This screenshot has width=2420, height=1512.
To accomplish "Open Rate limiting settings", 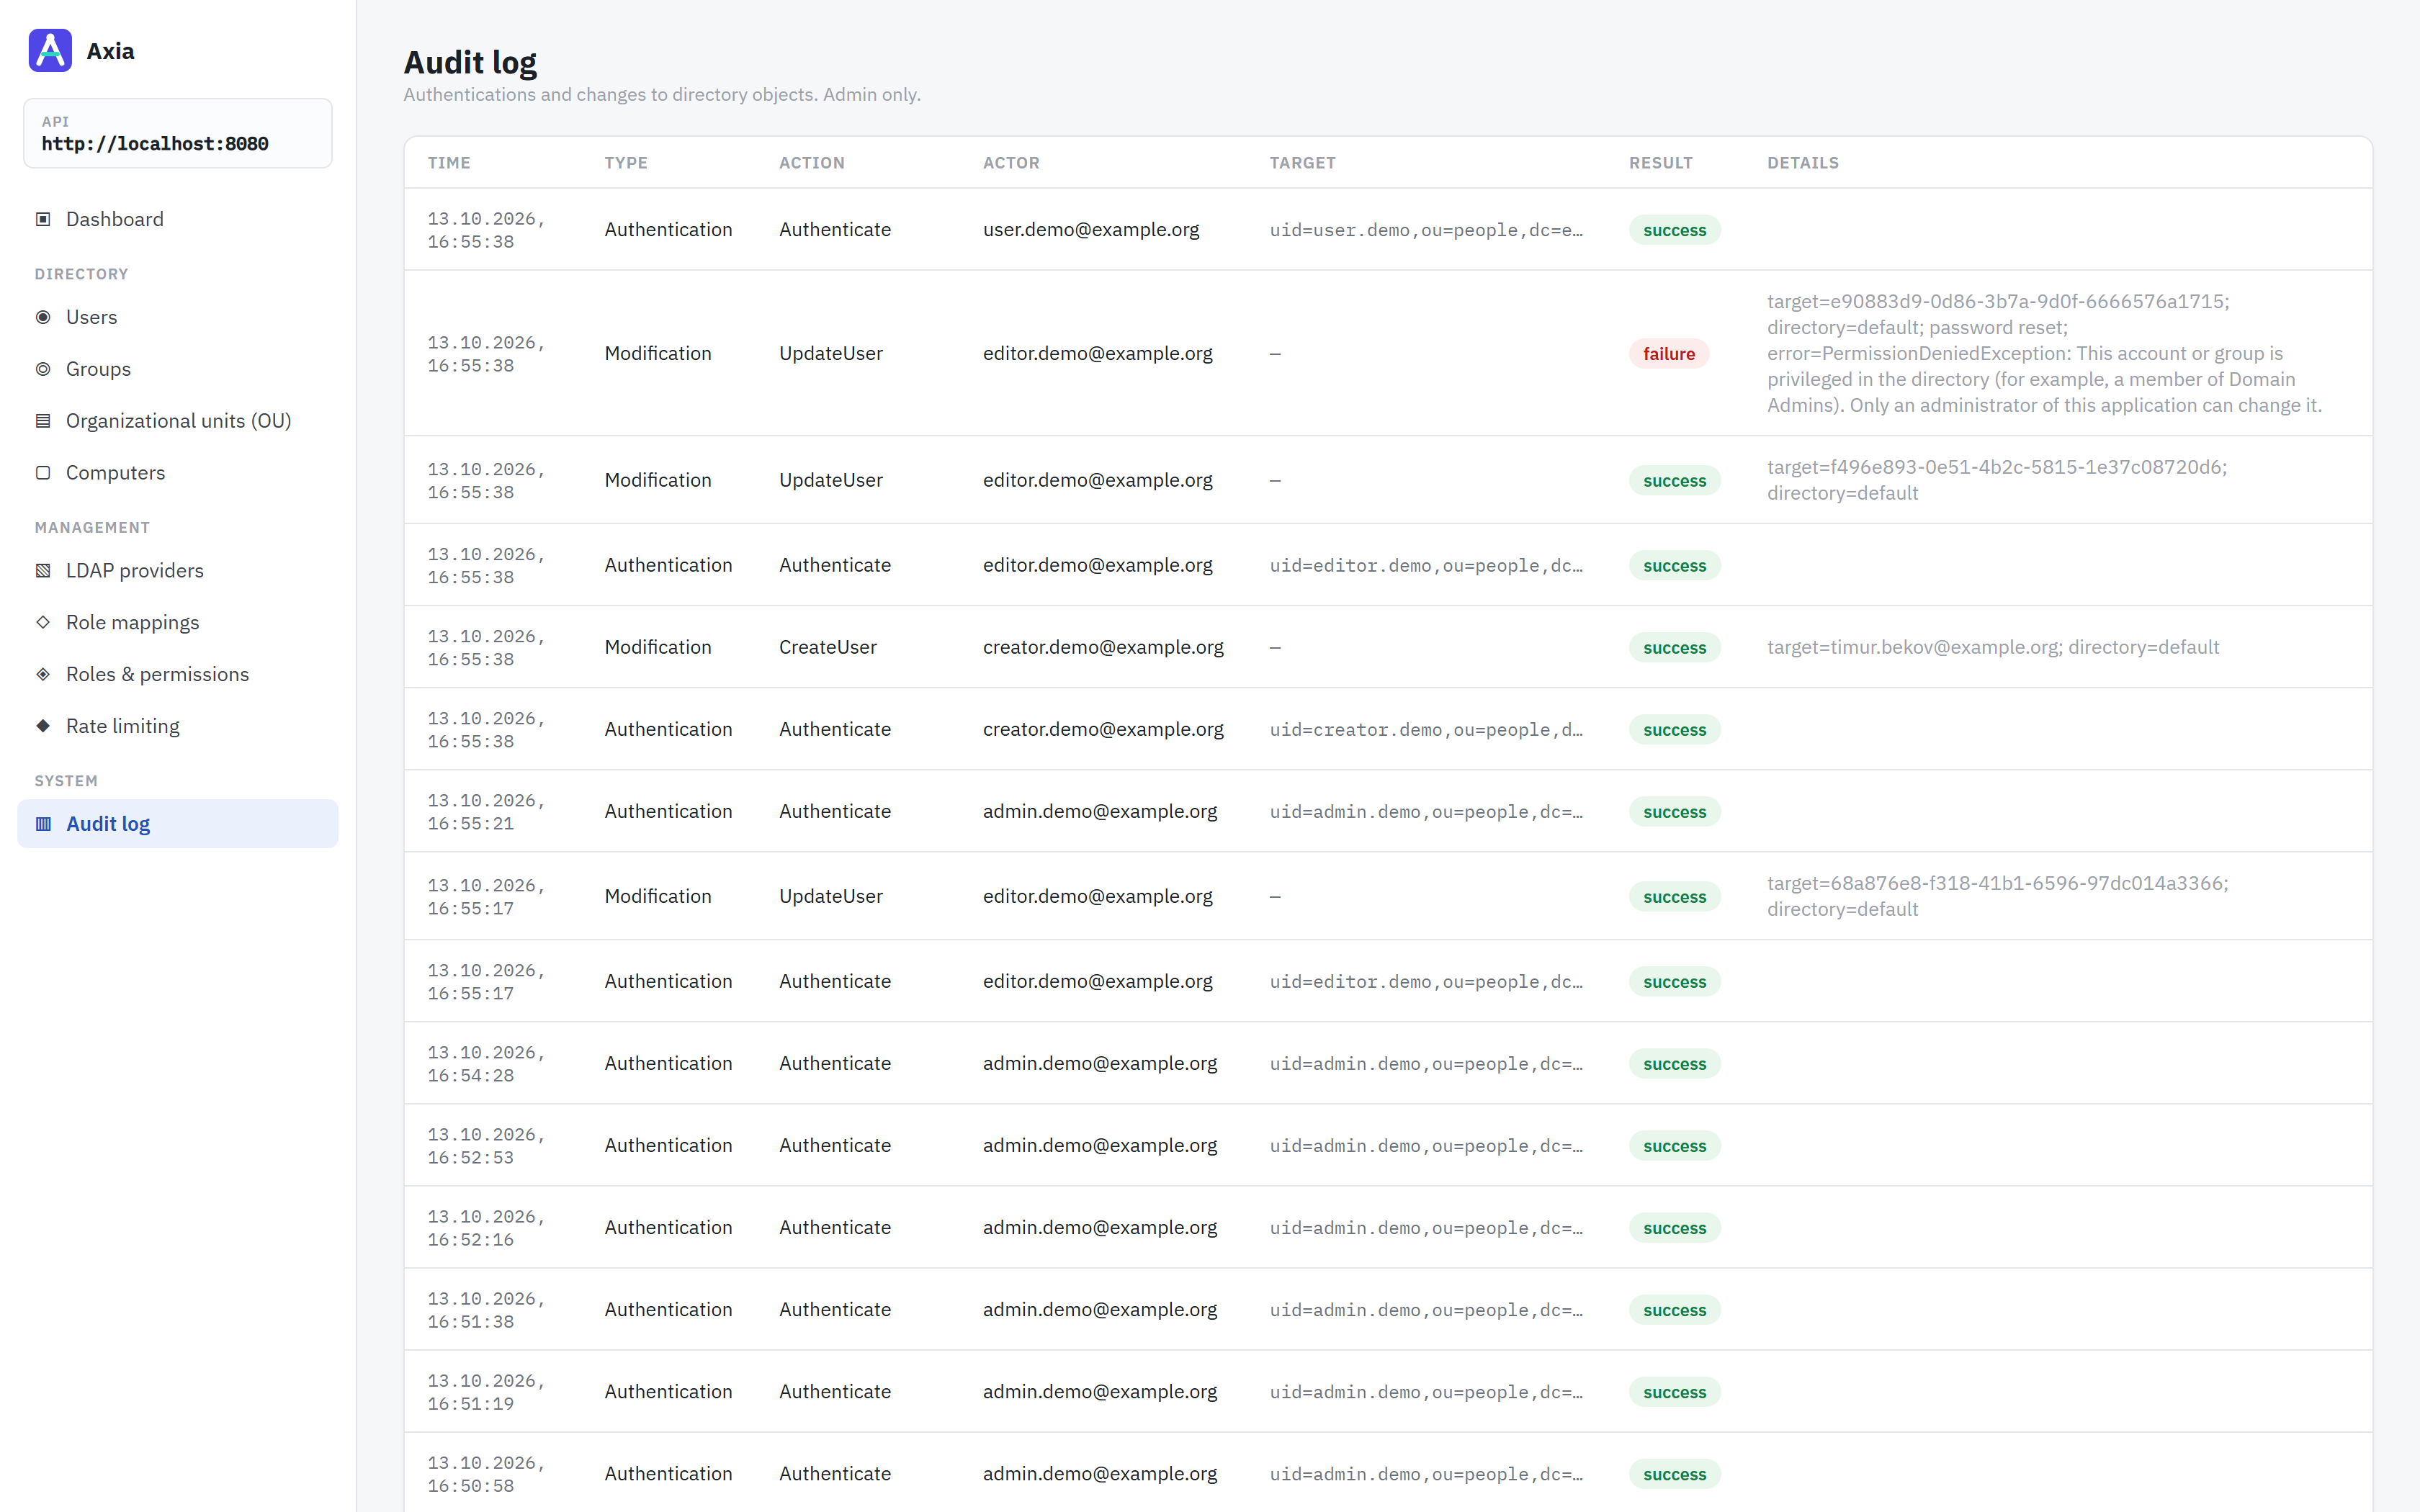I will [x=178, y=727].
